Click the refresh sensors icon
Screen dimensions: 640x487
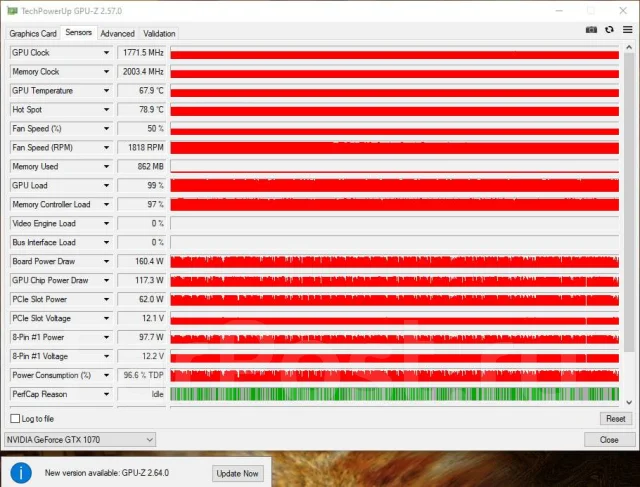pos(609,30)
